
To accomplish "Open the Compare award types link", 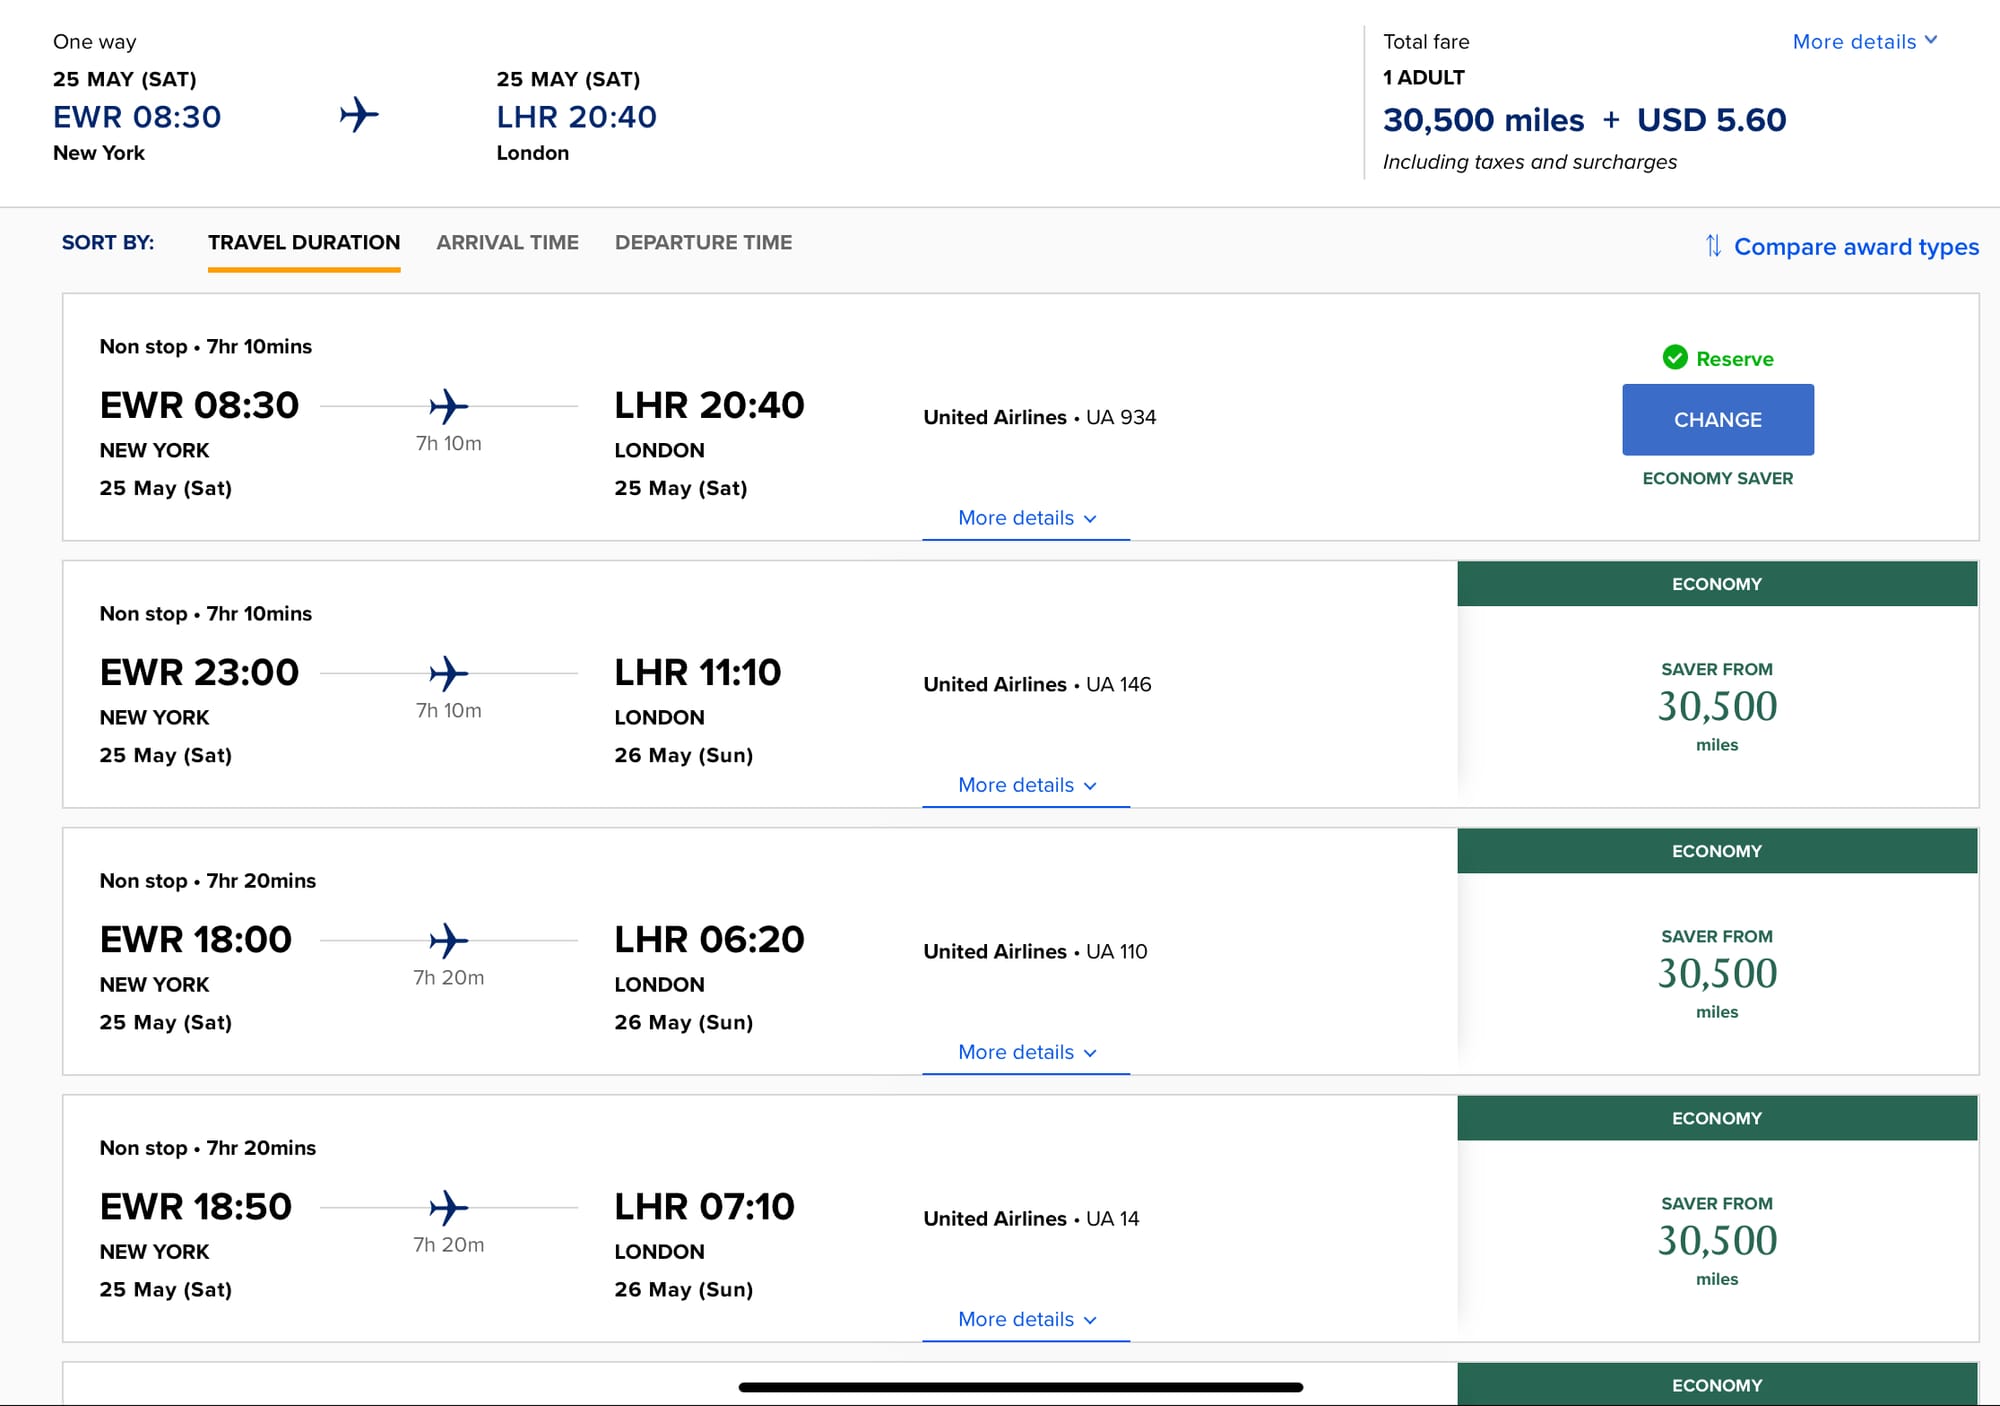I will click(1856, 247).
